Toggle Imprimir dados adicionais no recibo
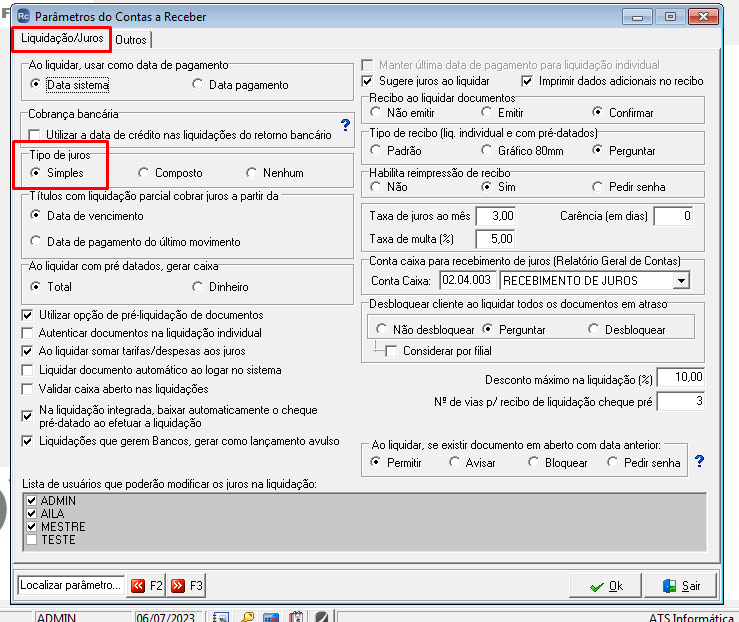The width and height of the screenshot is (739, 622). click(x=527, y=81)
